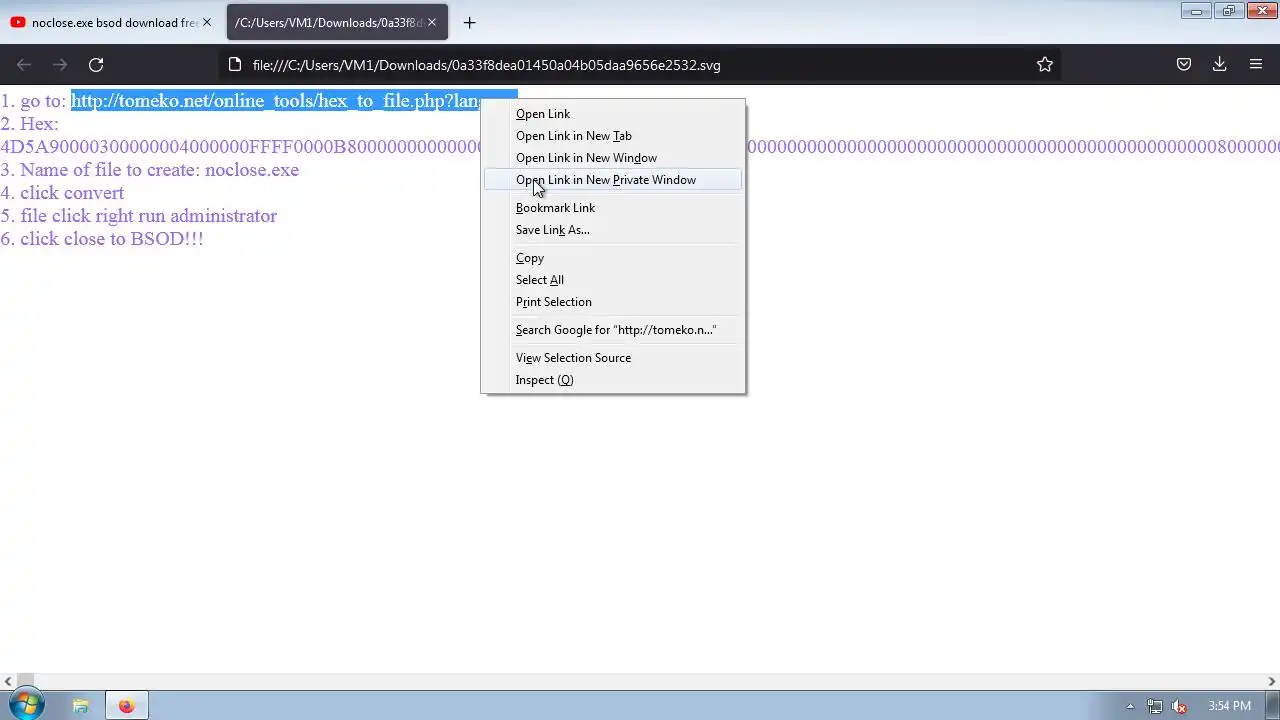Click the line "4. click convert"

[x=62, y=193]
